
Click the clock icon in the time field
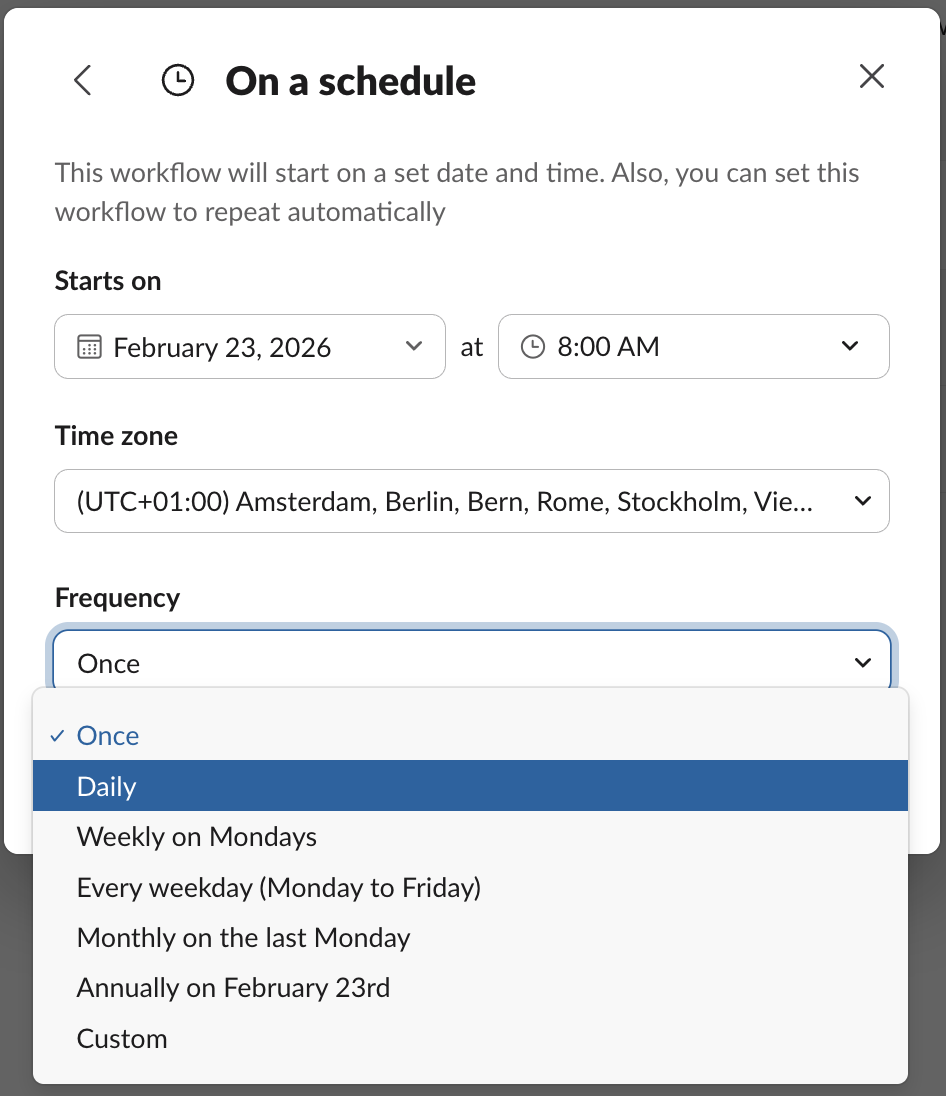click(534, 347)
